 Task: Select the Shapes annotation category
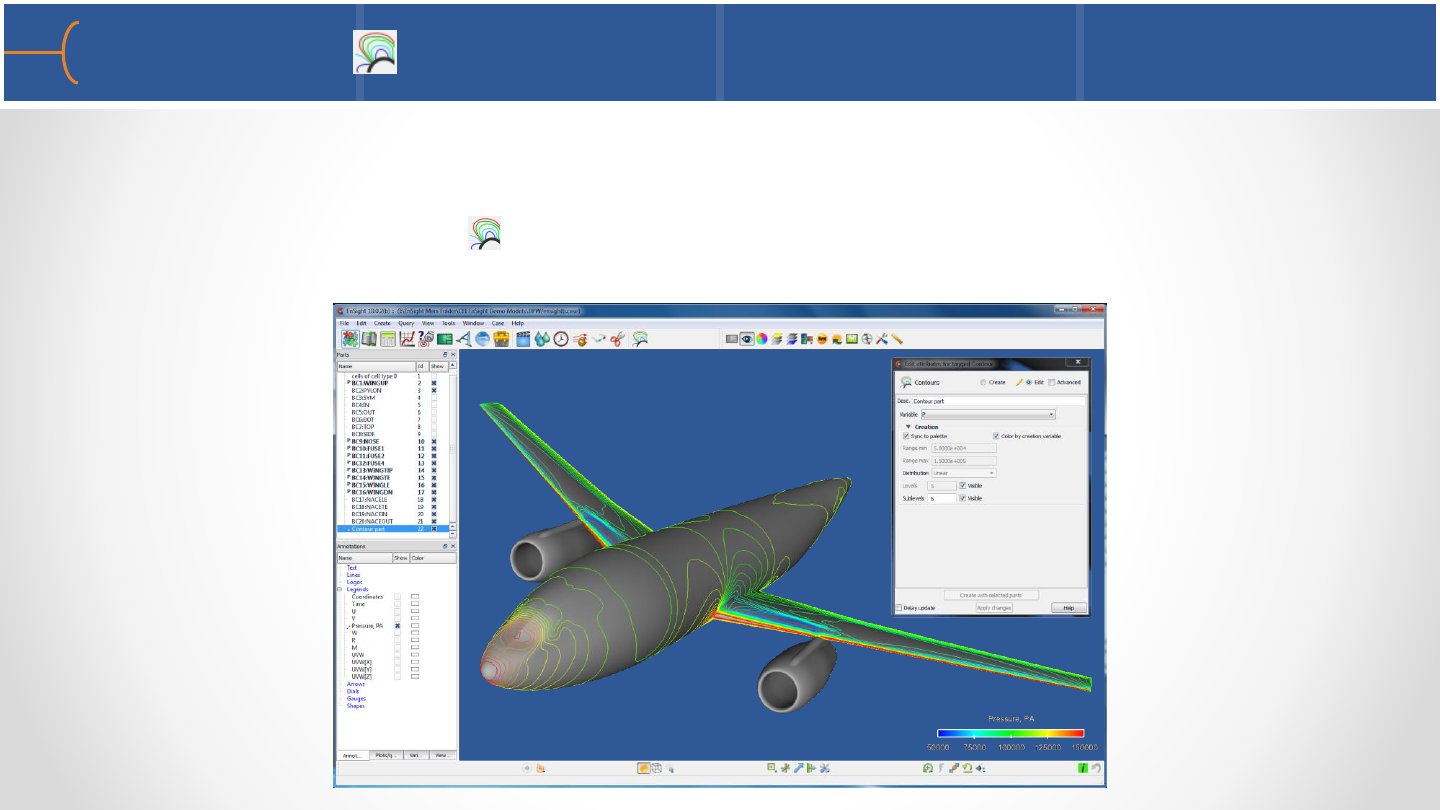356,706
